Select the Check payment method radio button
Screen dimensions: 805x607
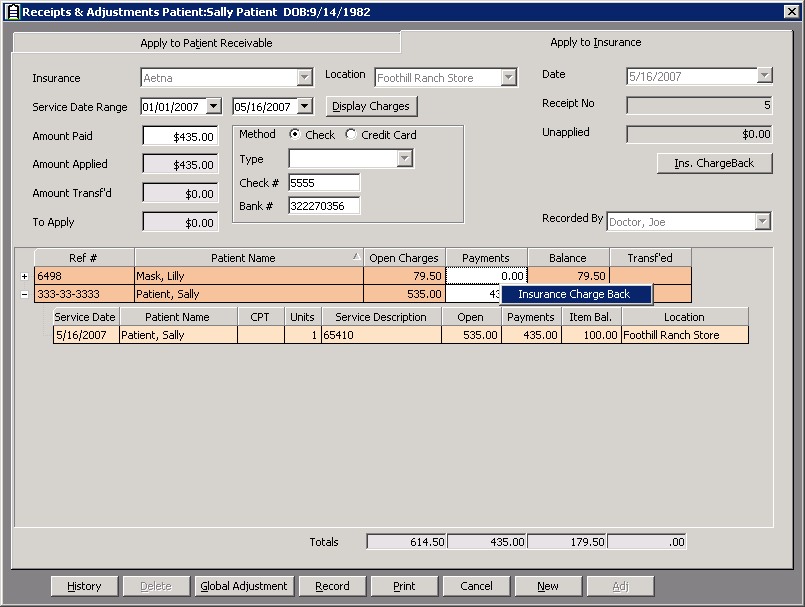tap(295, 135)
